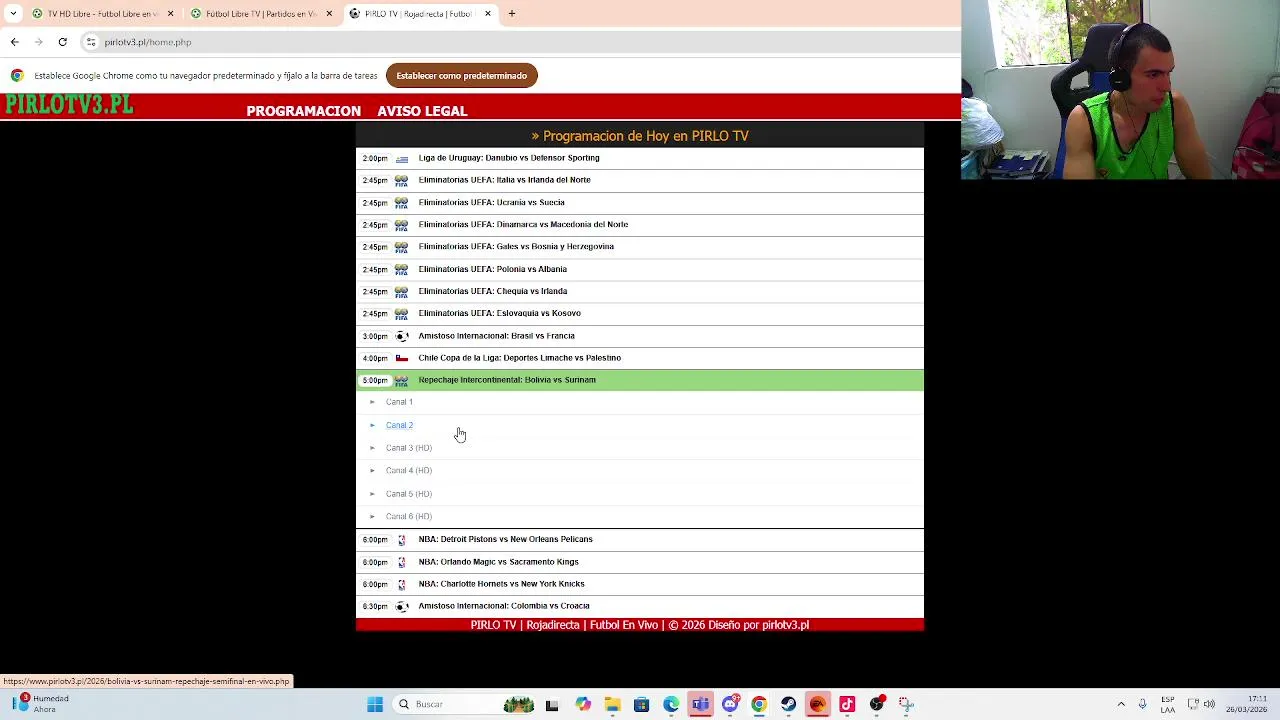
Task: Open Microsoft Store from the taskbar
Action: click(x=641, y=704)
